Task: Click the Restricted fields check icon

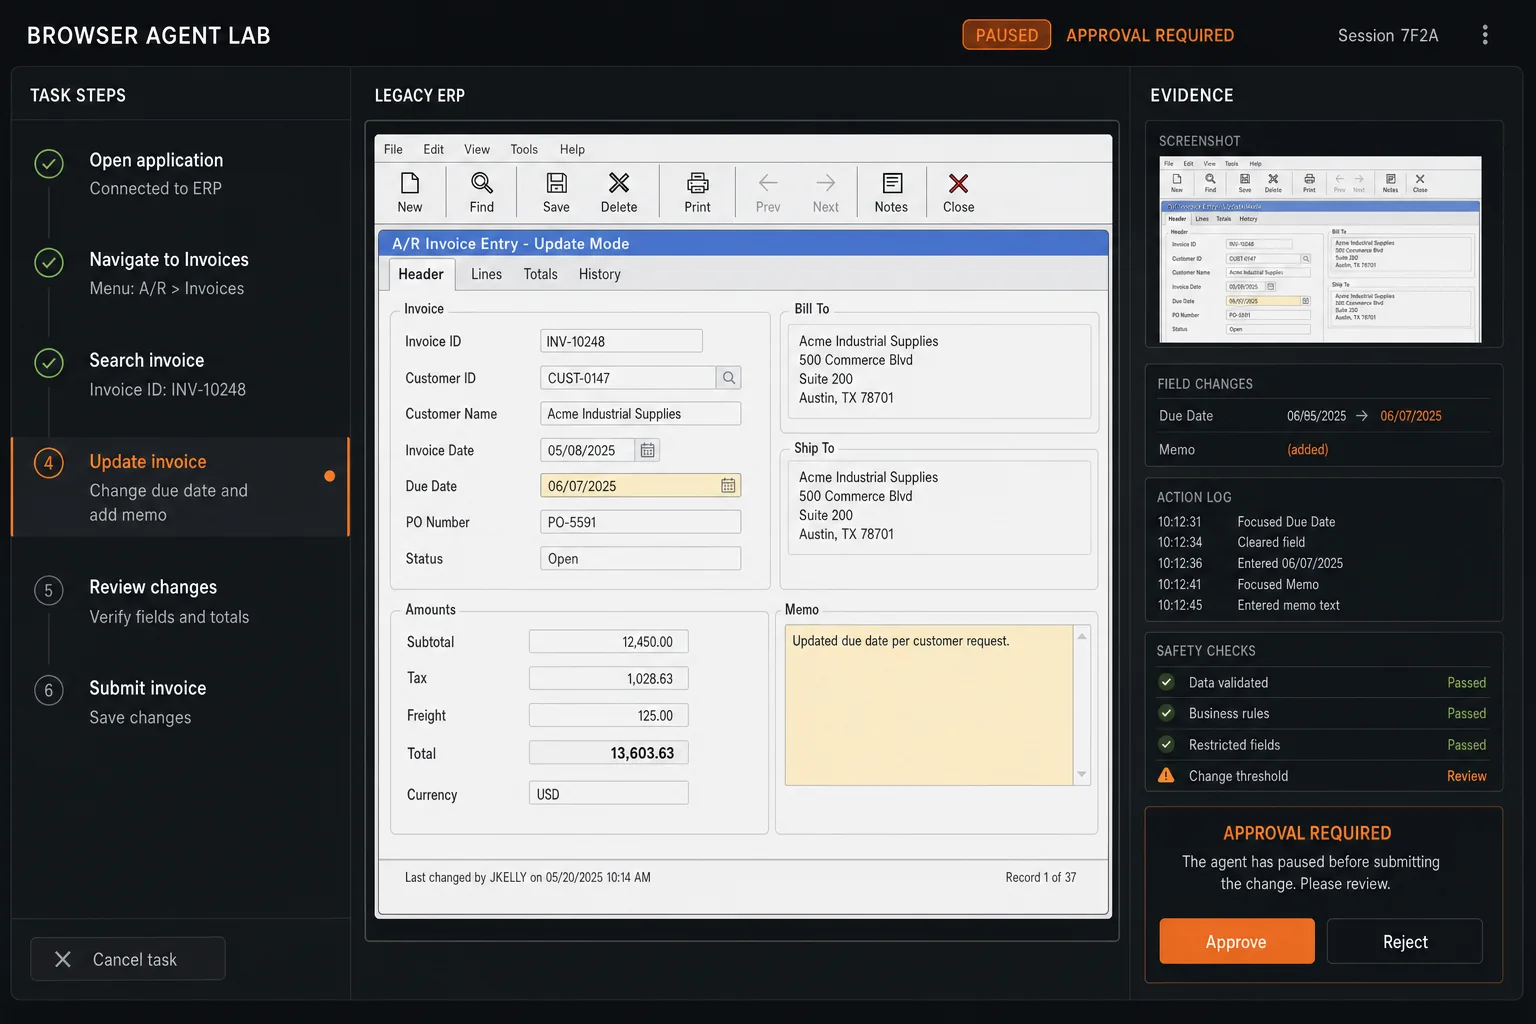Action: click(x=1166, y=744)
